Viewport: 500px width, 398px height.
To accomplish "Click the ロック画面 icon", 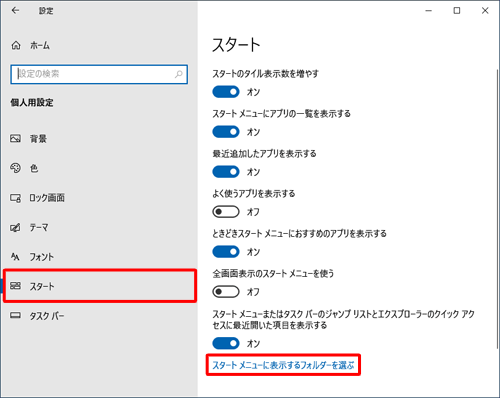I will [x=15, y=198].
